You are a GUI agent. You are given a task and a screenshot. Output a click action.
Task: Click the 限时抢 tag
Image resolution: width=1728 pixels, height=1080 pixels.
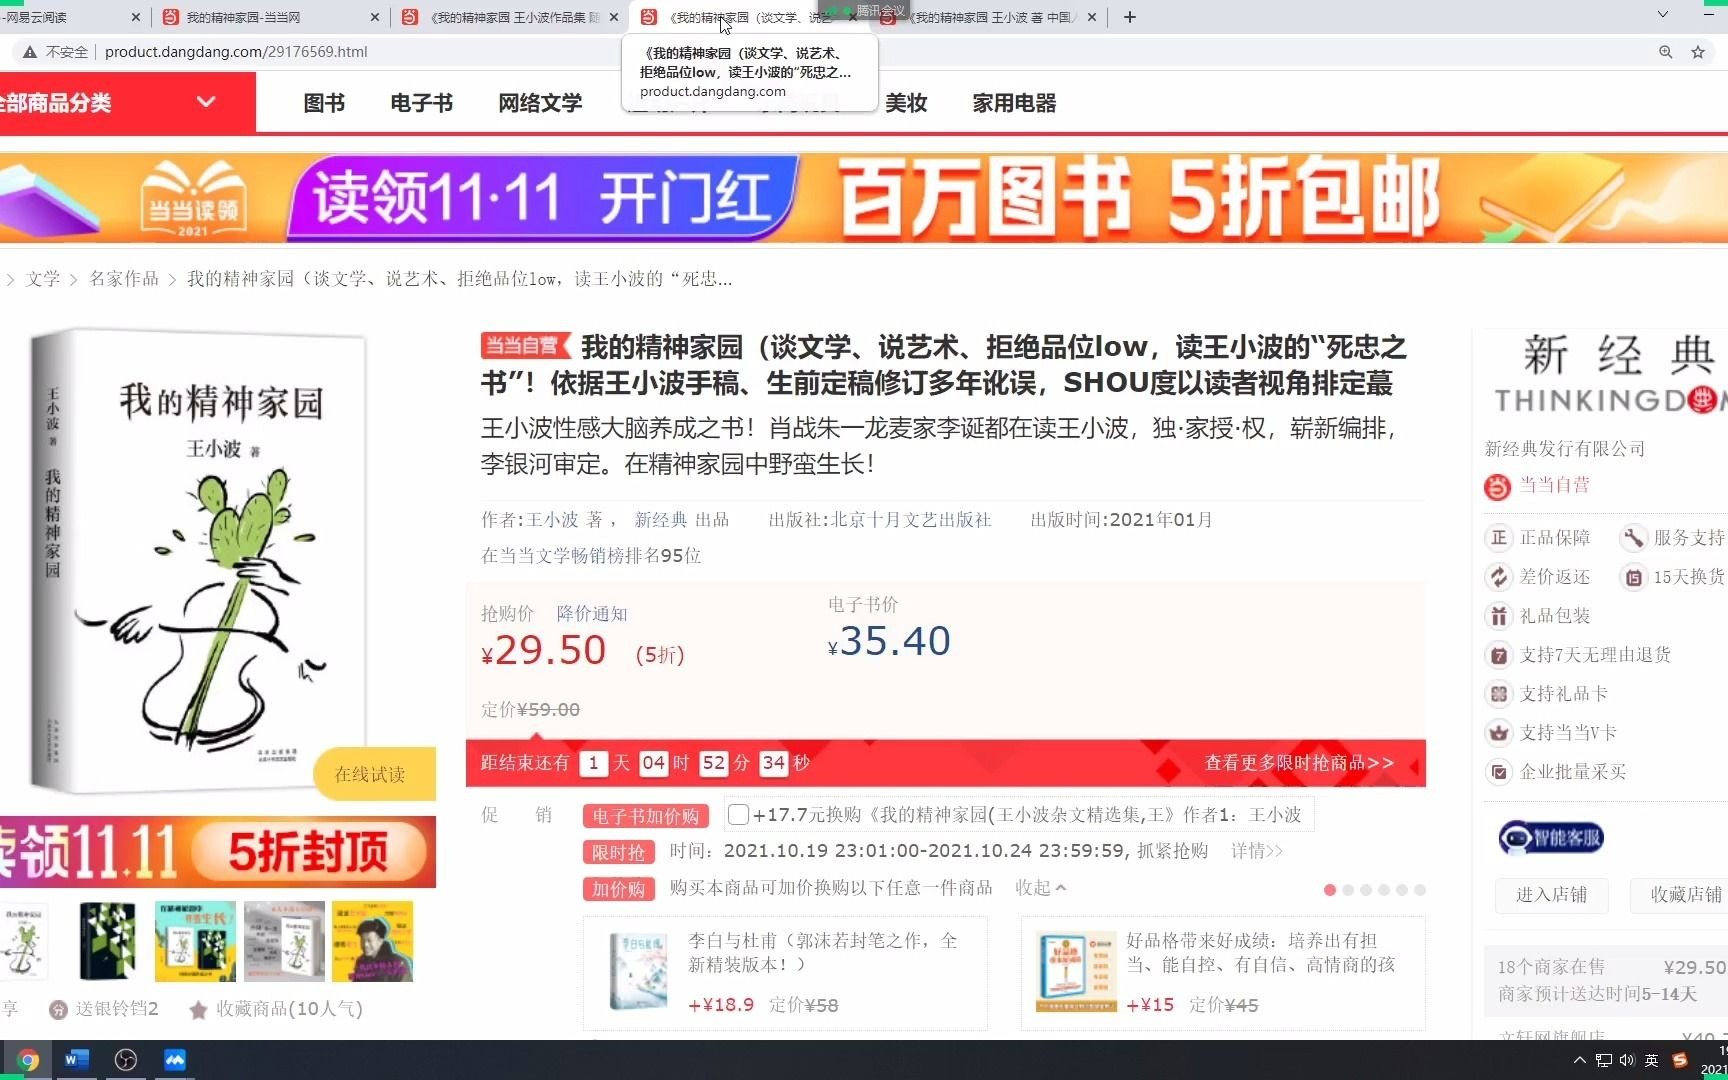[x=619, y=852]
